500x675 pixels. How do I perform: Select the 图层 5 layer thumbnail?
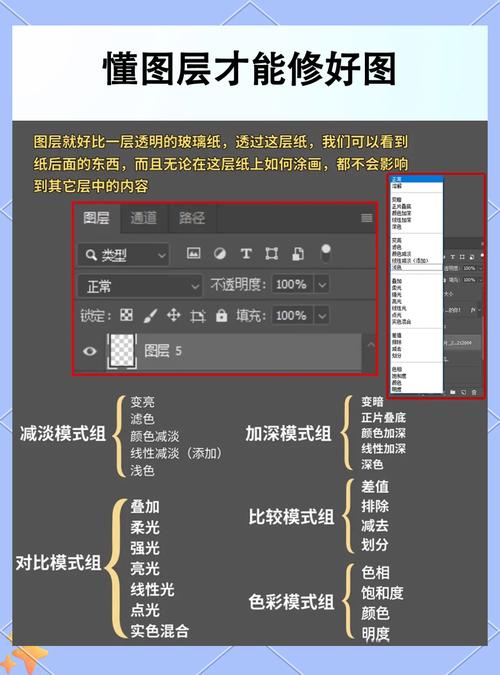pos(122,351)
